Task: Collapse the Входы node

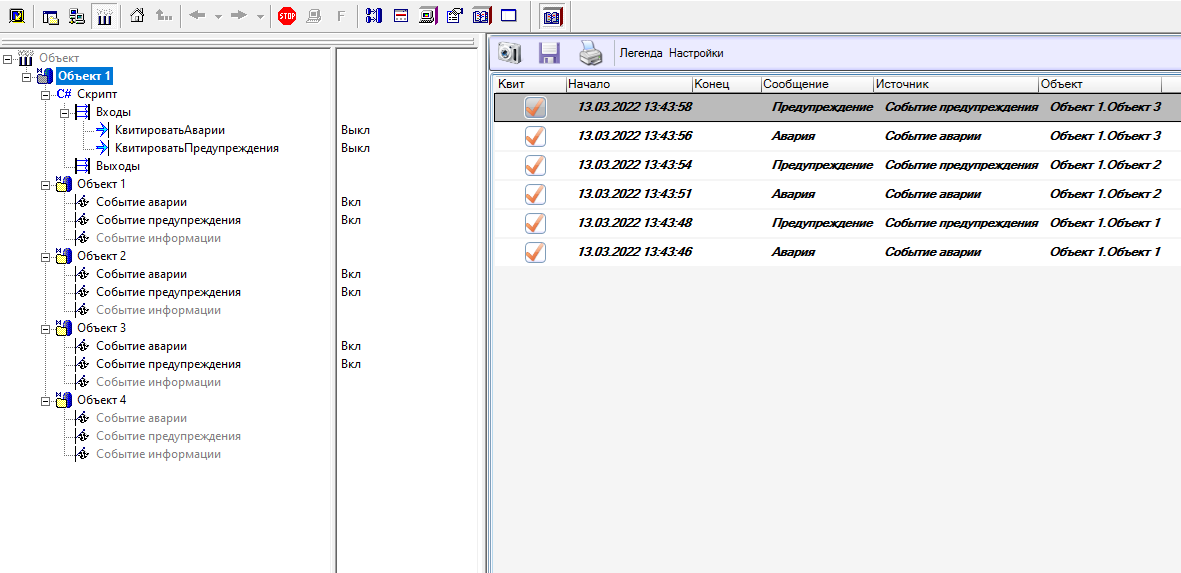Action: coord(64,113)
